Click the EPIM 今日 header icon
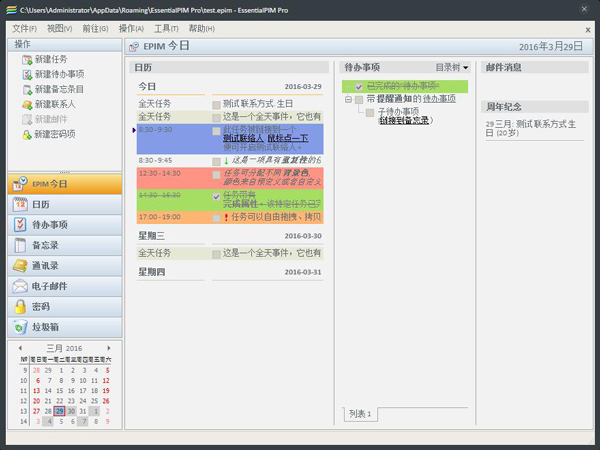Viewport: 600px width, 450px height. (134, 47)
